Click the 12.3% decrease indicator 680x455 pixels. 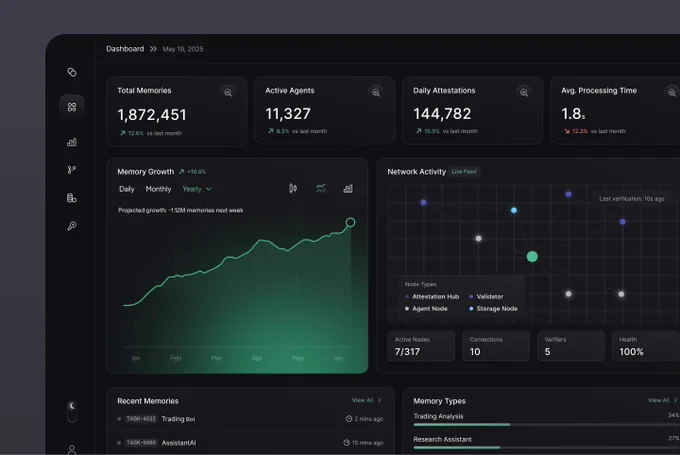pos(575,131)
